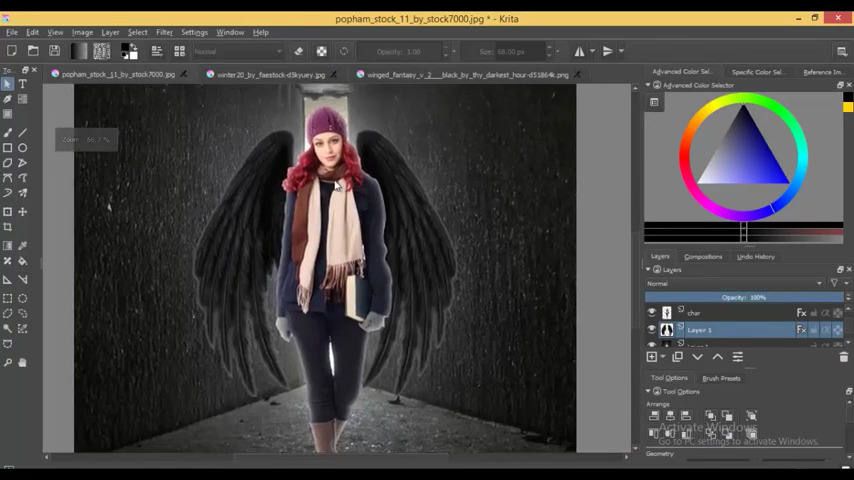854x480 pixels.
Task: Delete layer using trash icon
Action: (843, 357)
